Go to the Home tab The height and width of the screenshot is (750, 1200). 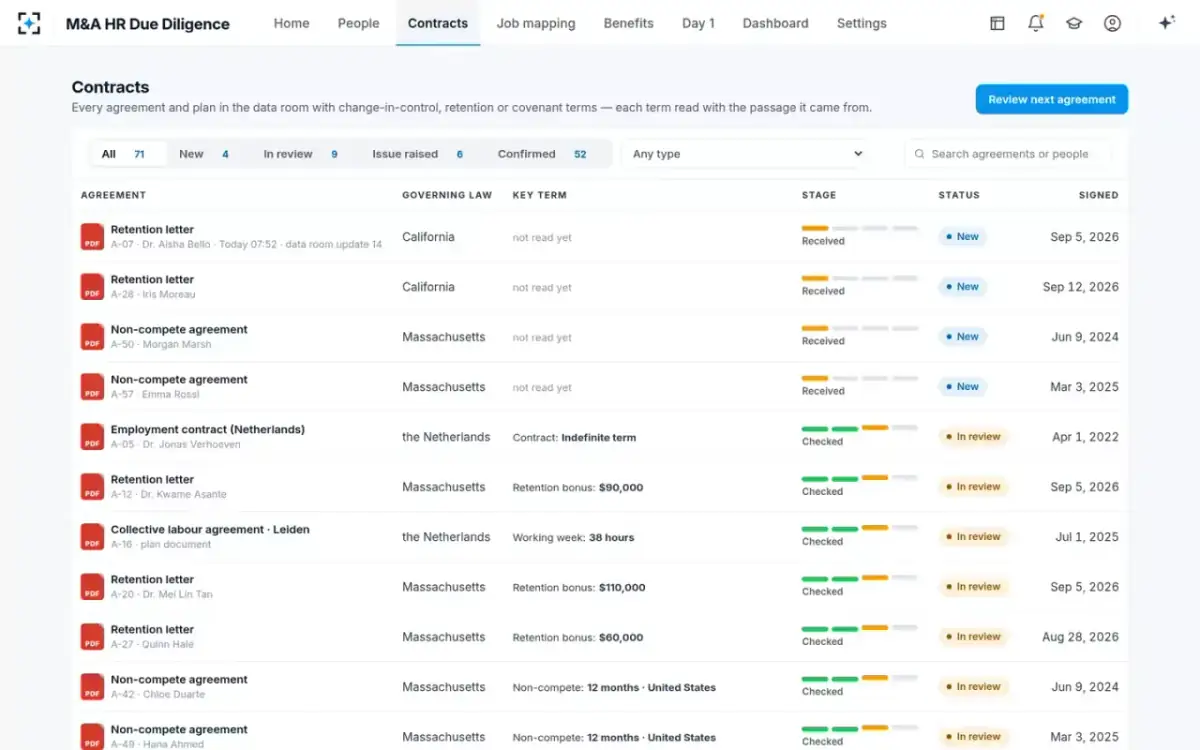click(292, 23)
